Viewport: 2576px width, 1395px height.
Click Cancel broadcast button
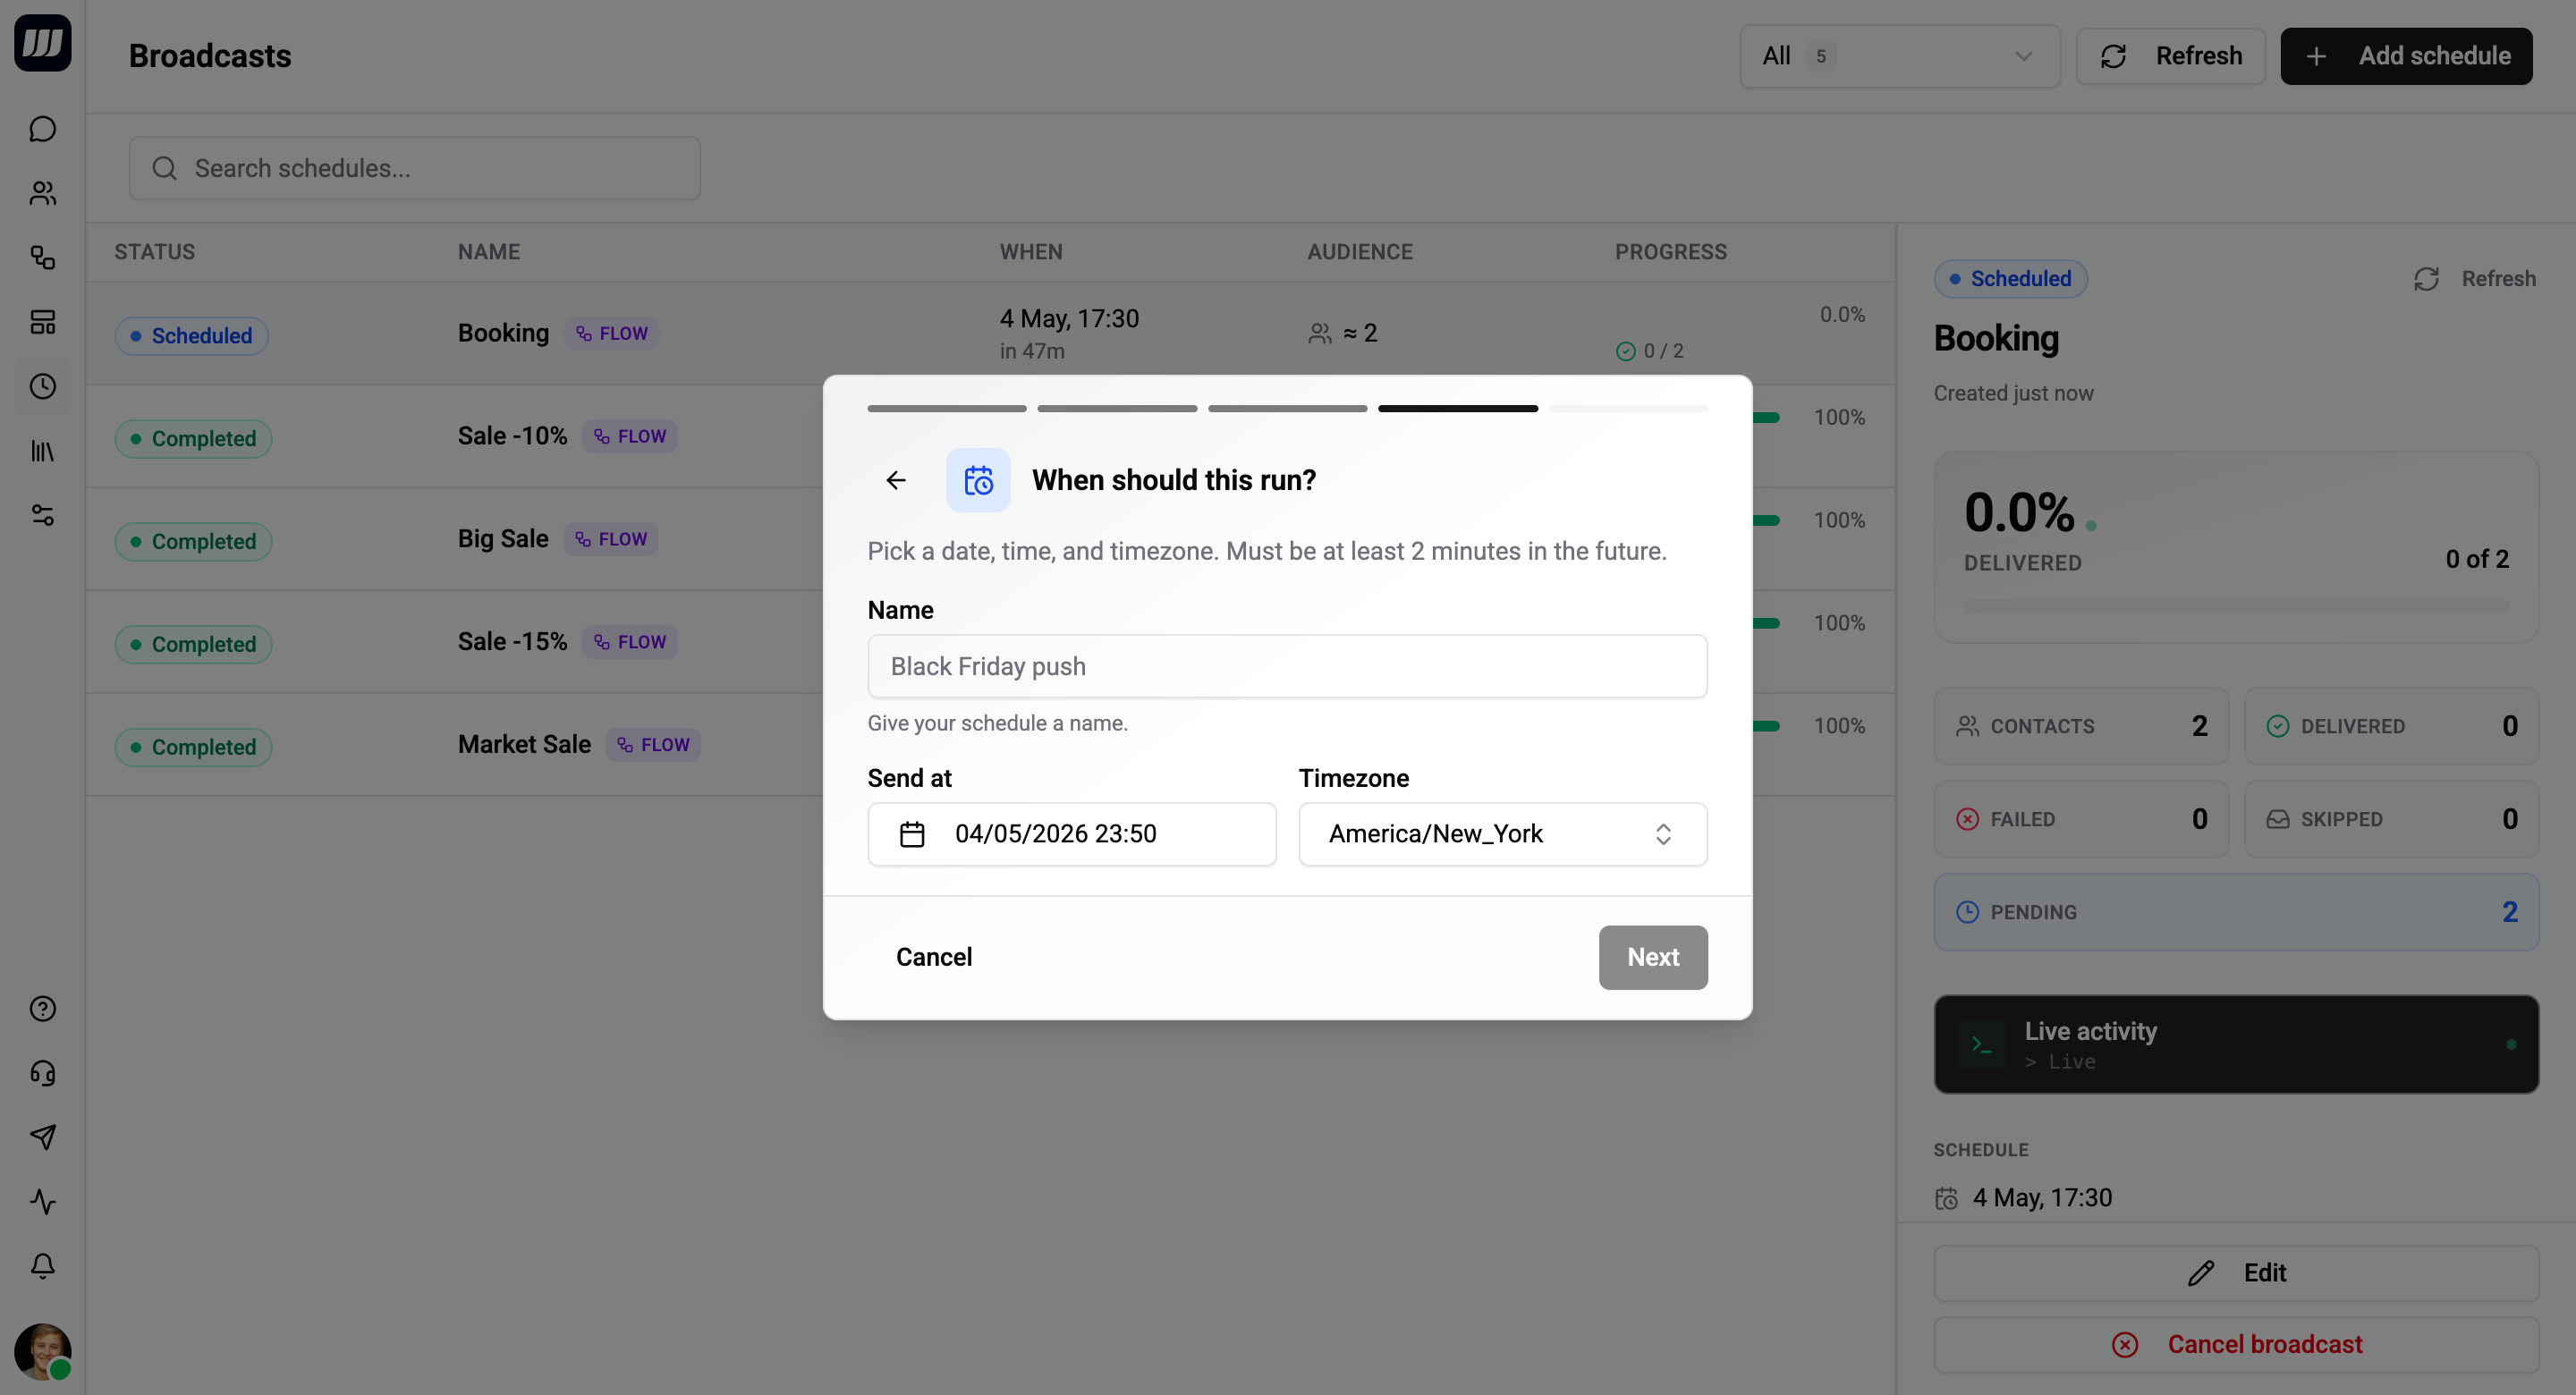2235,1345
